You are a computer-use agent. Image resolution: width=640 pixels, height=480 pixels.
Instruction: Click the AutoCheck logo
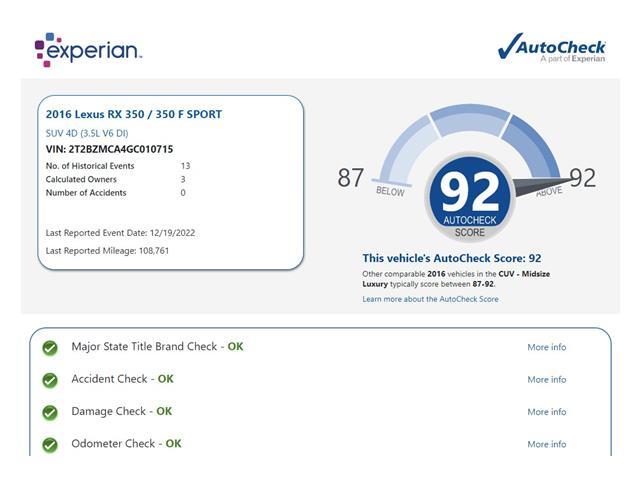tap(551, 48)
